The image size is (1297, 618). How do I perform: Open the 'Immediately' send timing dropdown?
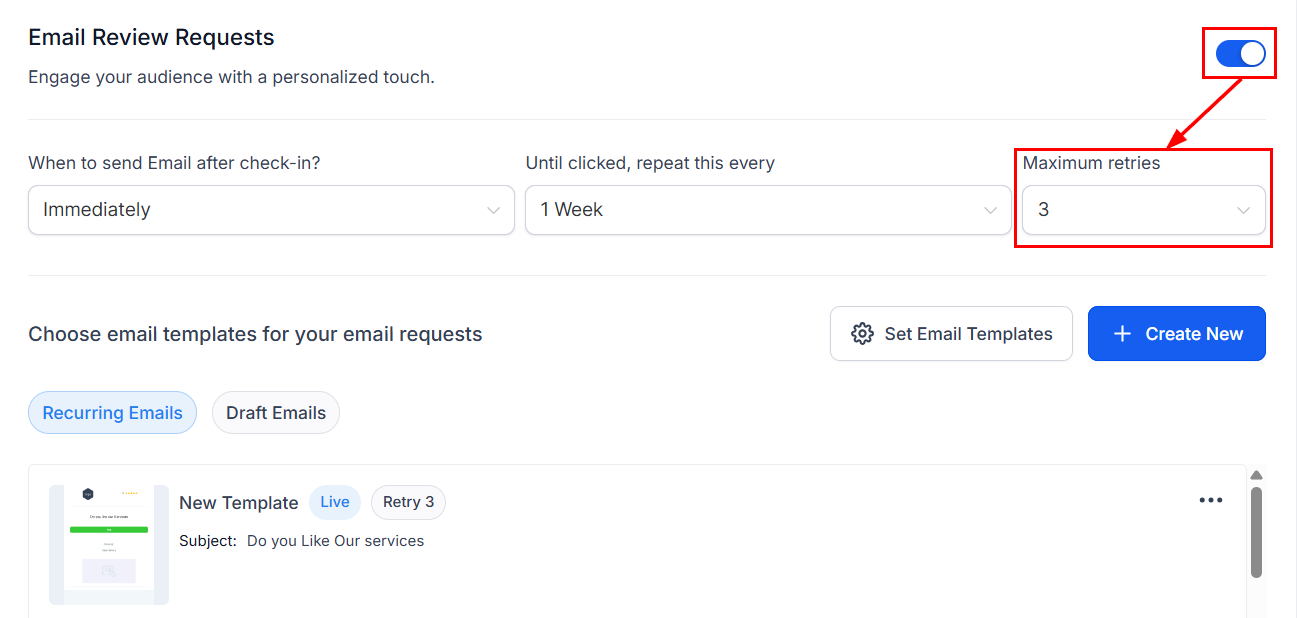click(x=270, y=210)
